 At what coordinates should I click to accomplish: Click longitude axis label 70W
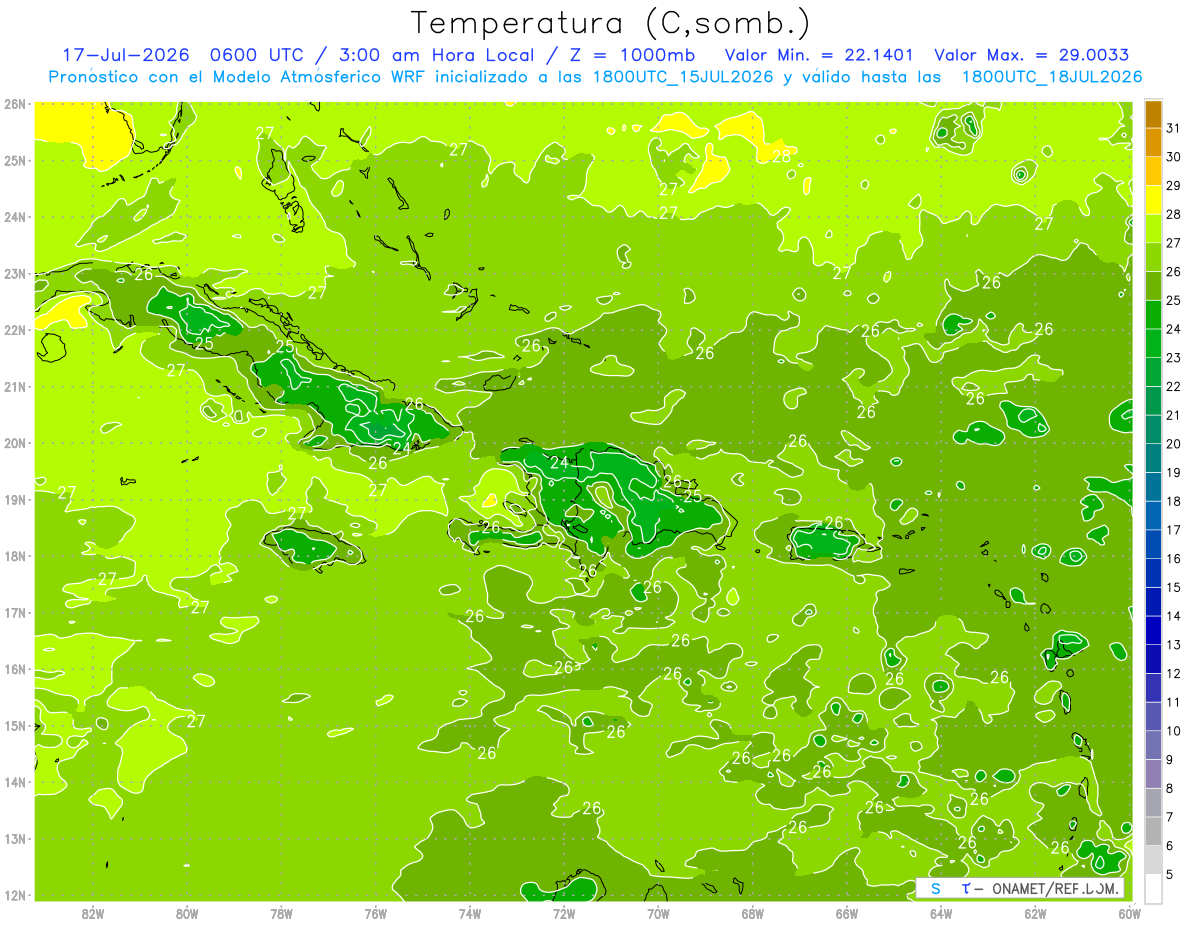[658, 913]
